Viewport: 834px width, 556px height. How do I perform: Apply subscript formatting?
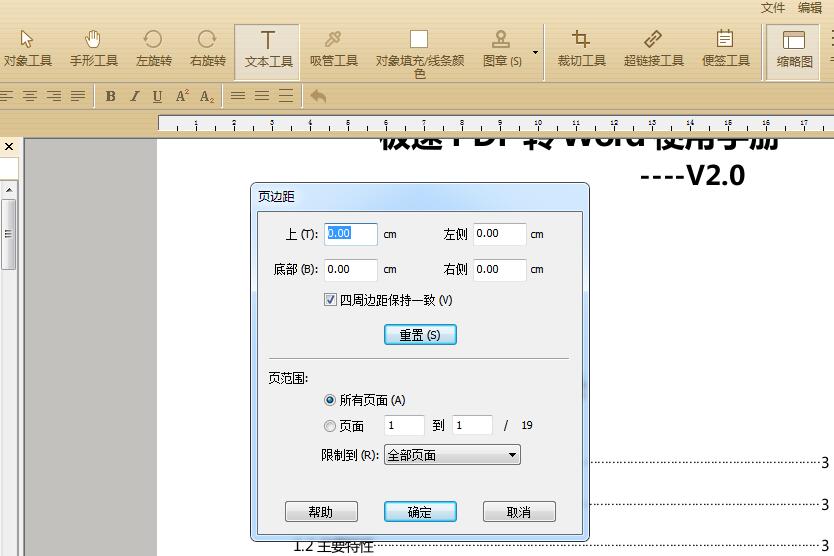[207, 96]
